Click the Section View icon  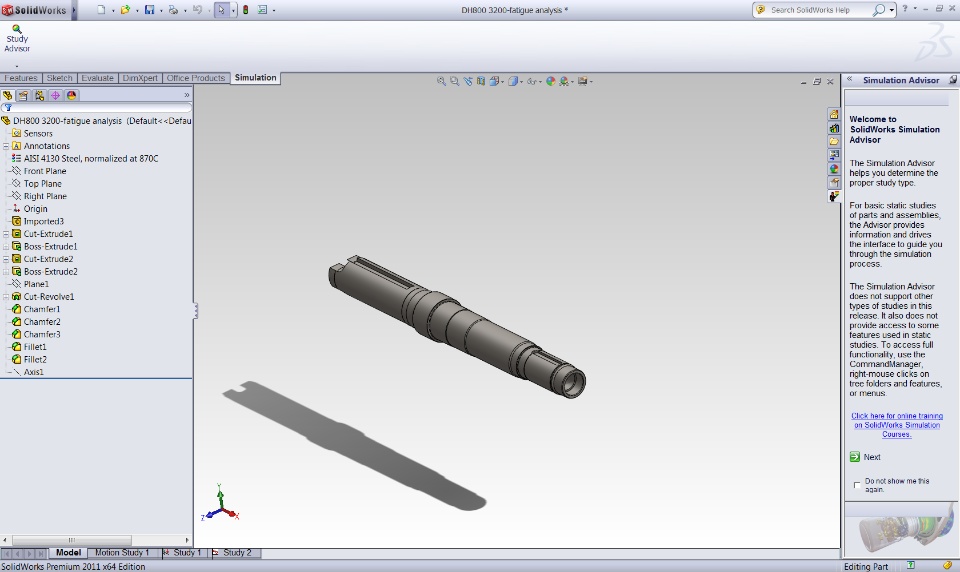(481, 81)
